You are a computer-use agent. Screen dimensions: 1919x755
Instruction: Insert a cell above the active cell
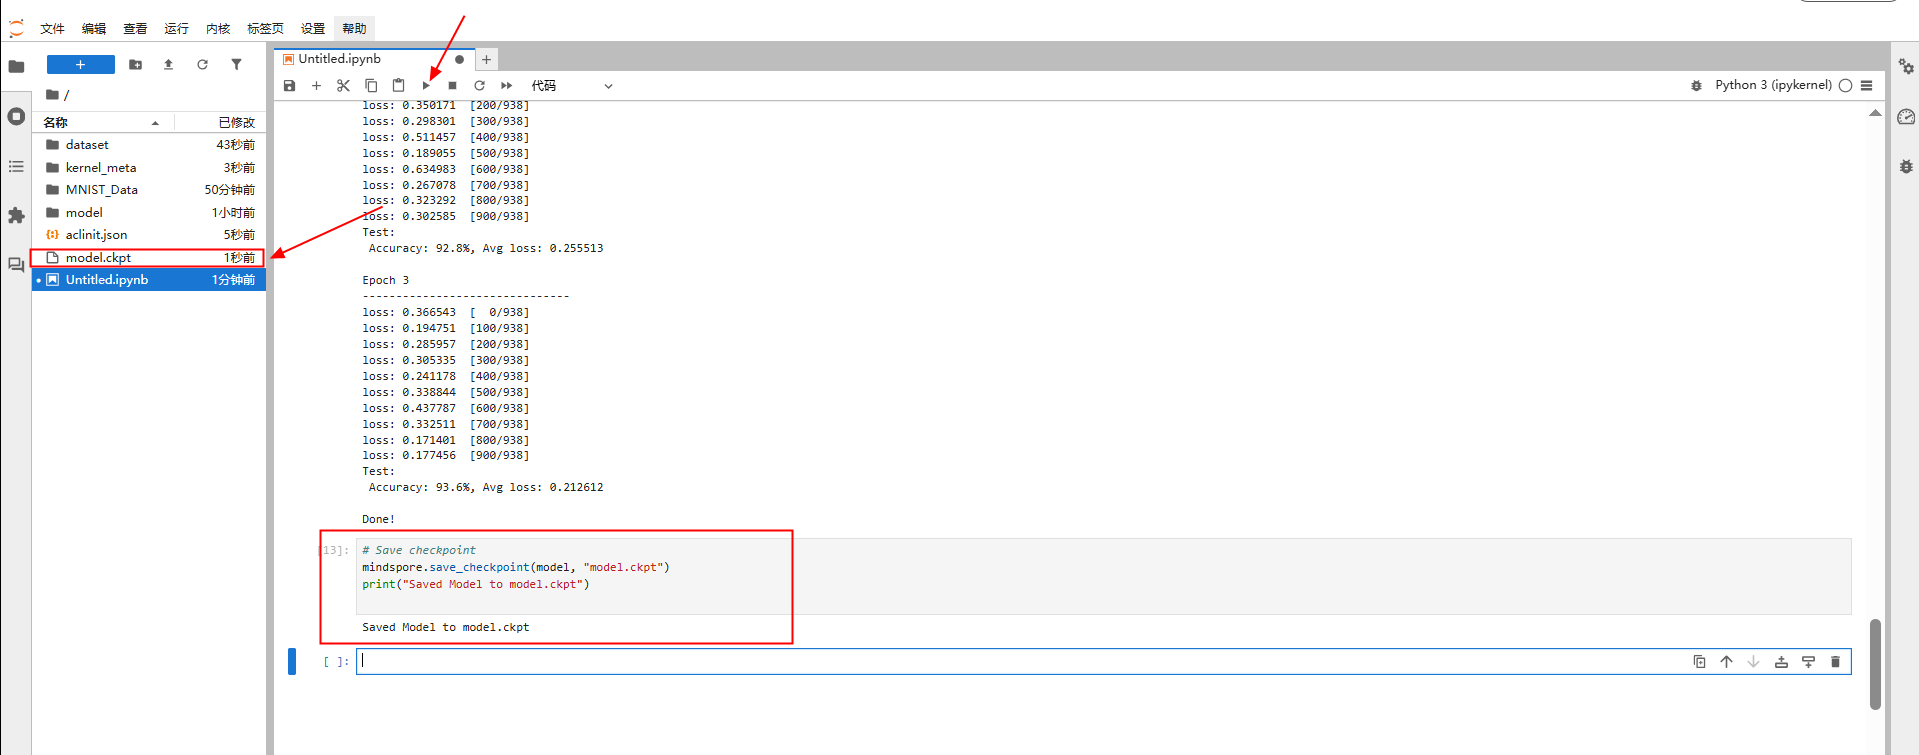point(1781,662)
